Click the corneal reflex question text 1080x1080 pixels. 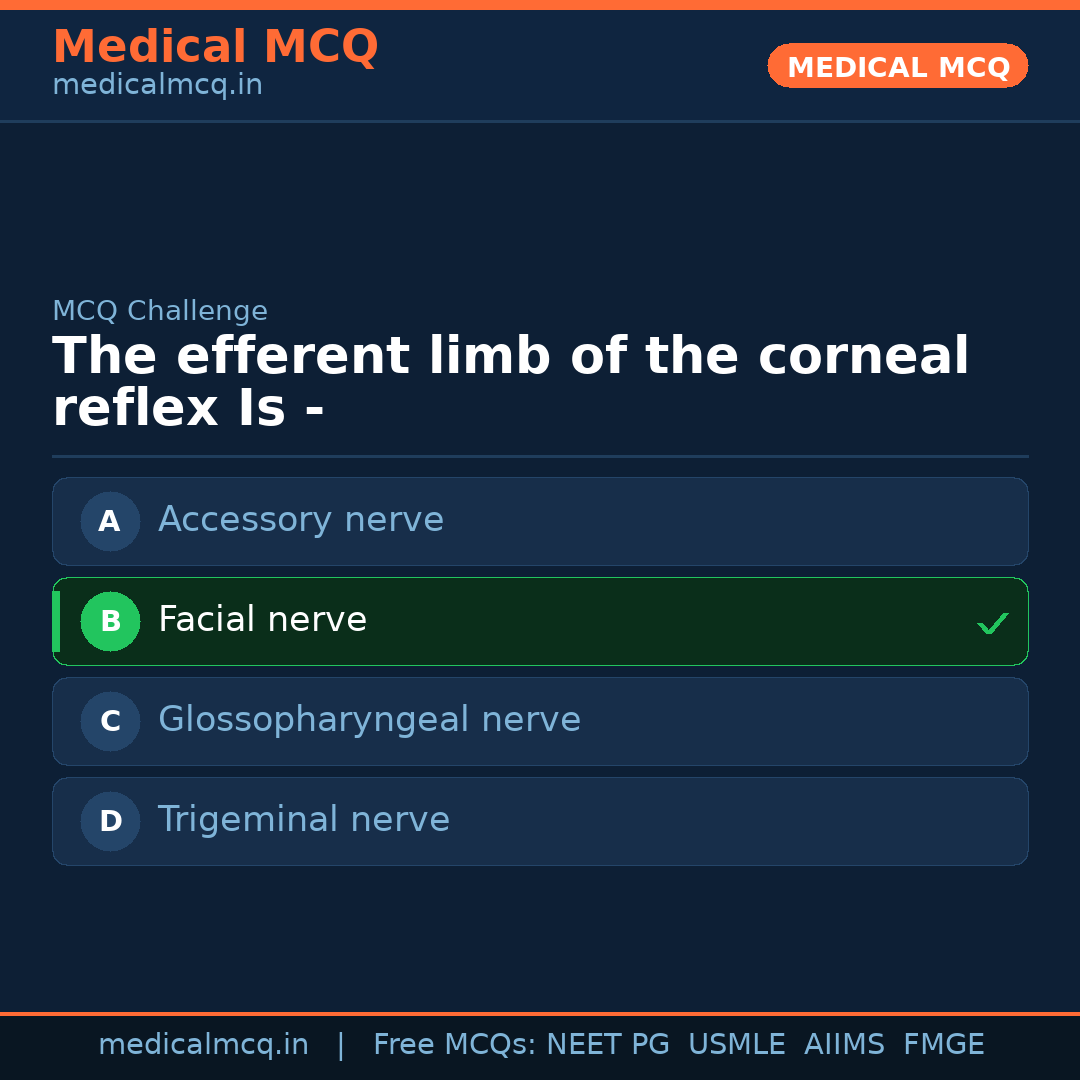510,383
